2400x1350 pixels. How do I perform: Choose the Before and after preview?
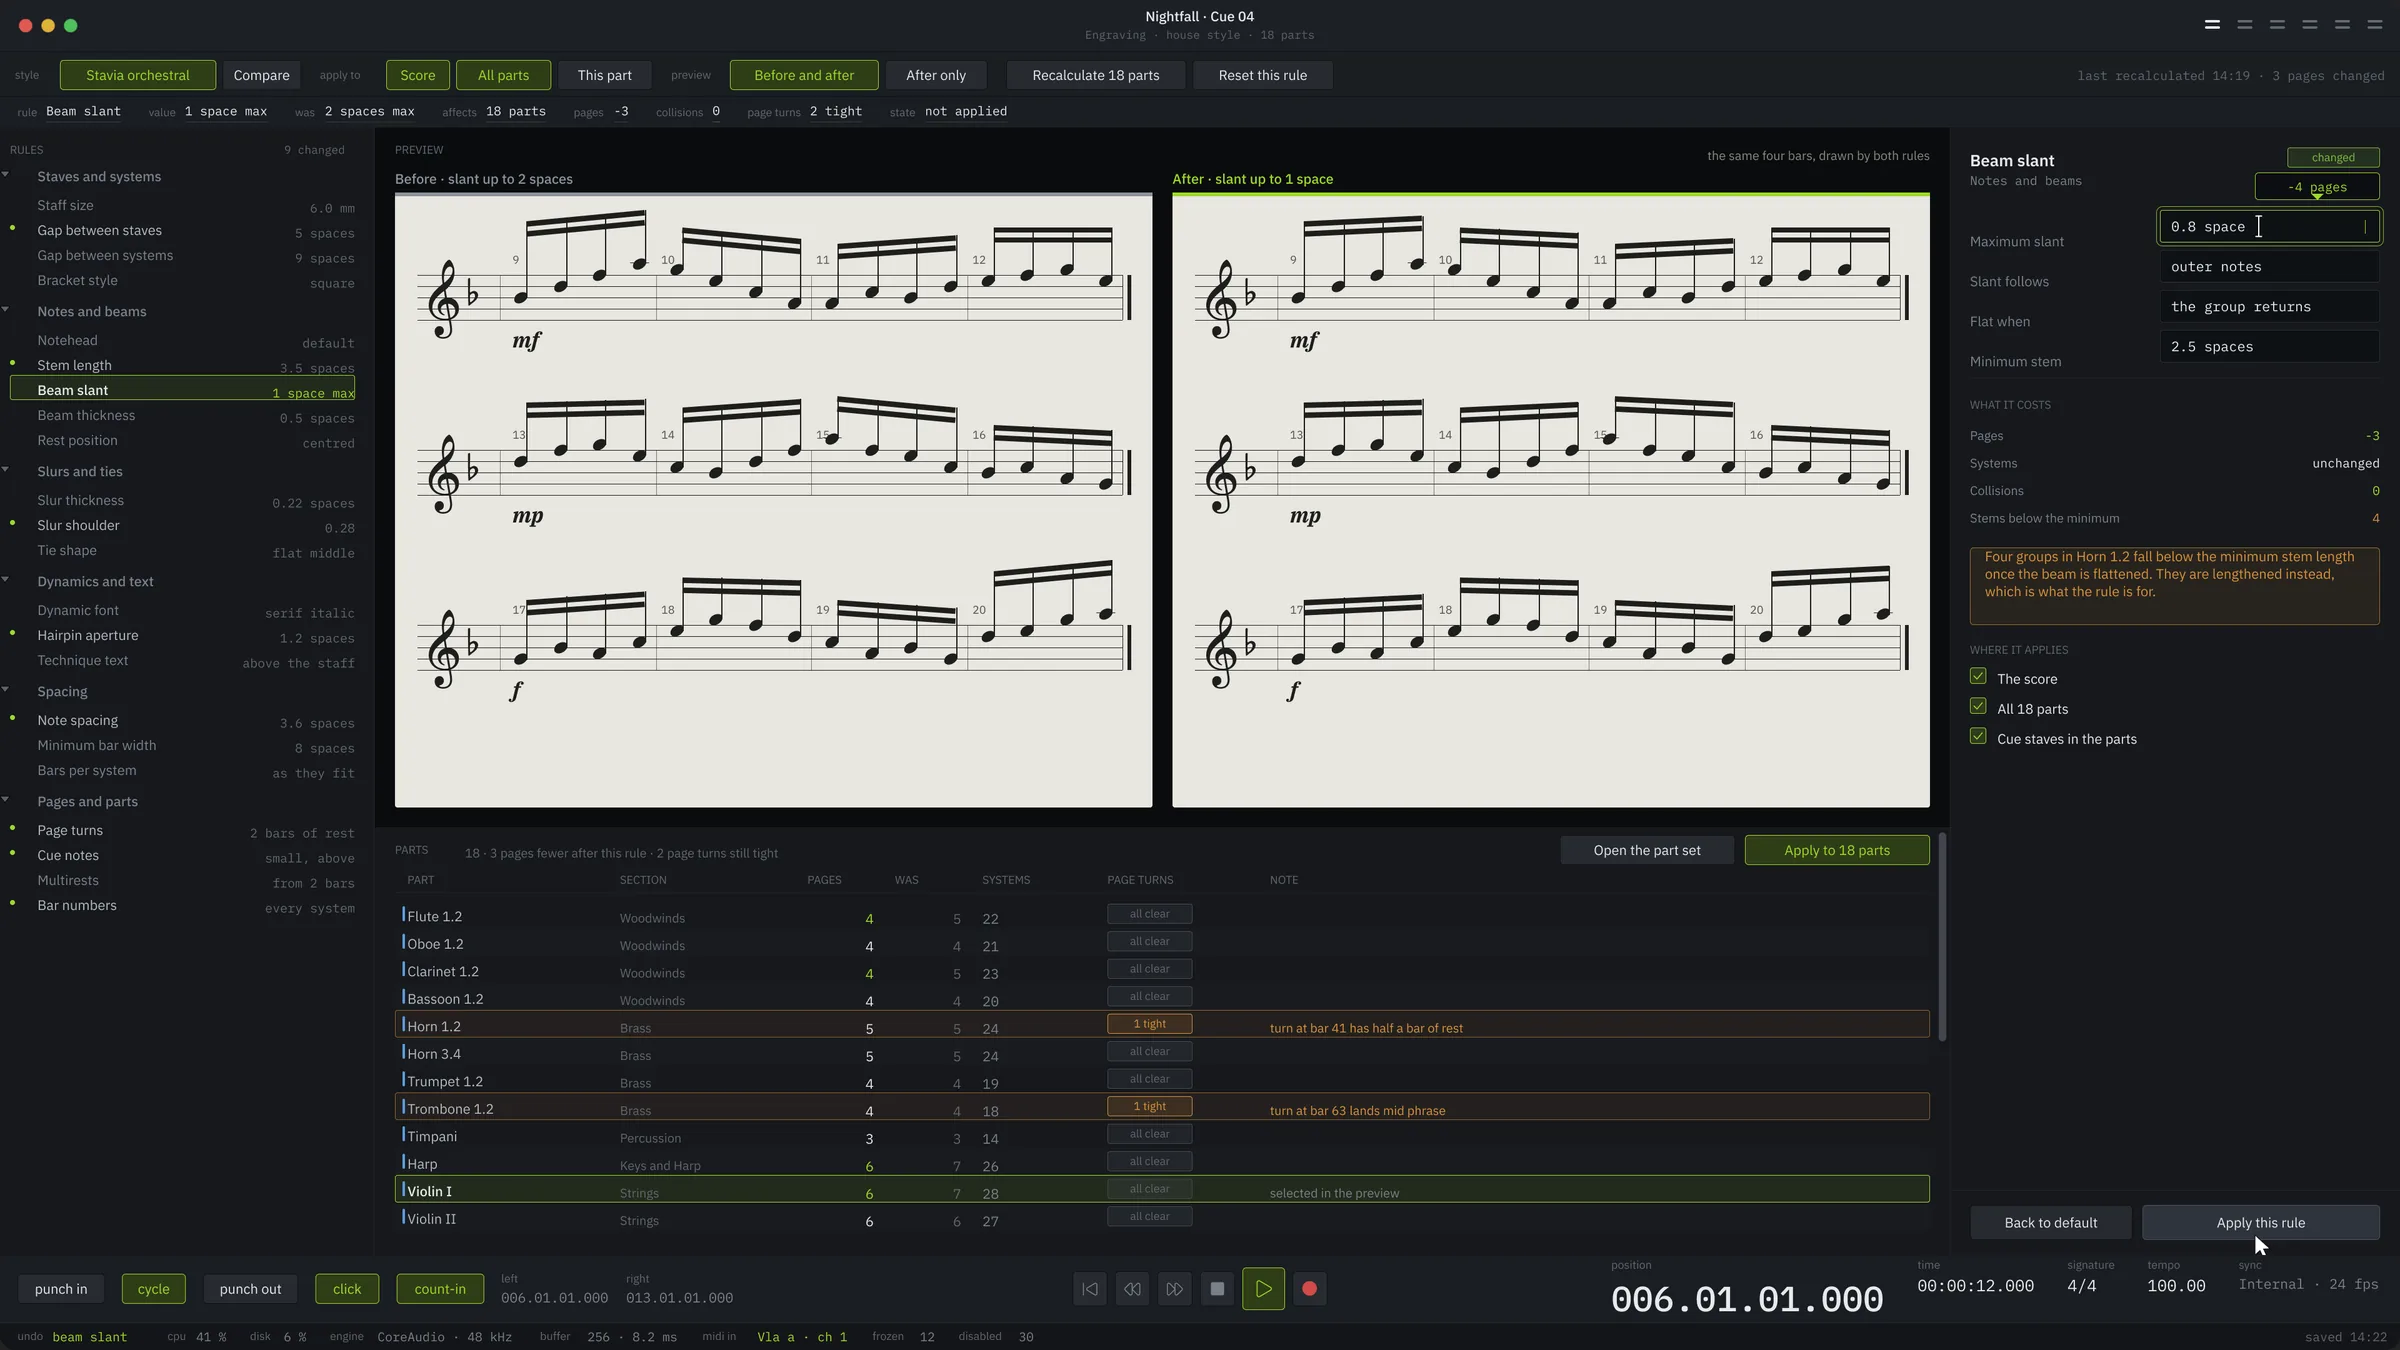point(804,75)
